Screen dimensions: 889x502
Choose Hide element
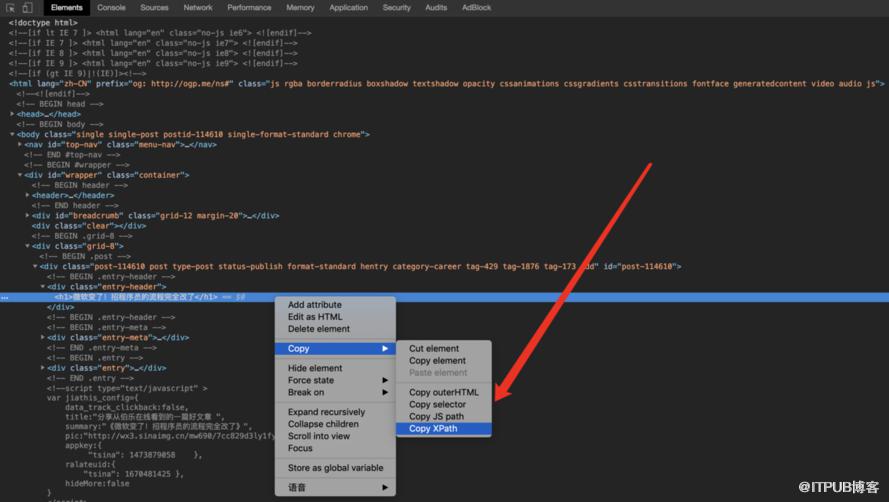(335, 368)
